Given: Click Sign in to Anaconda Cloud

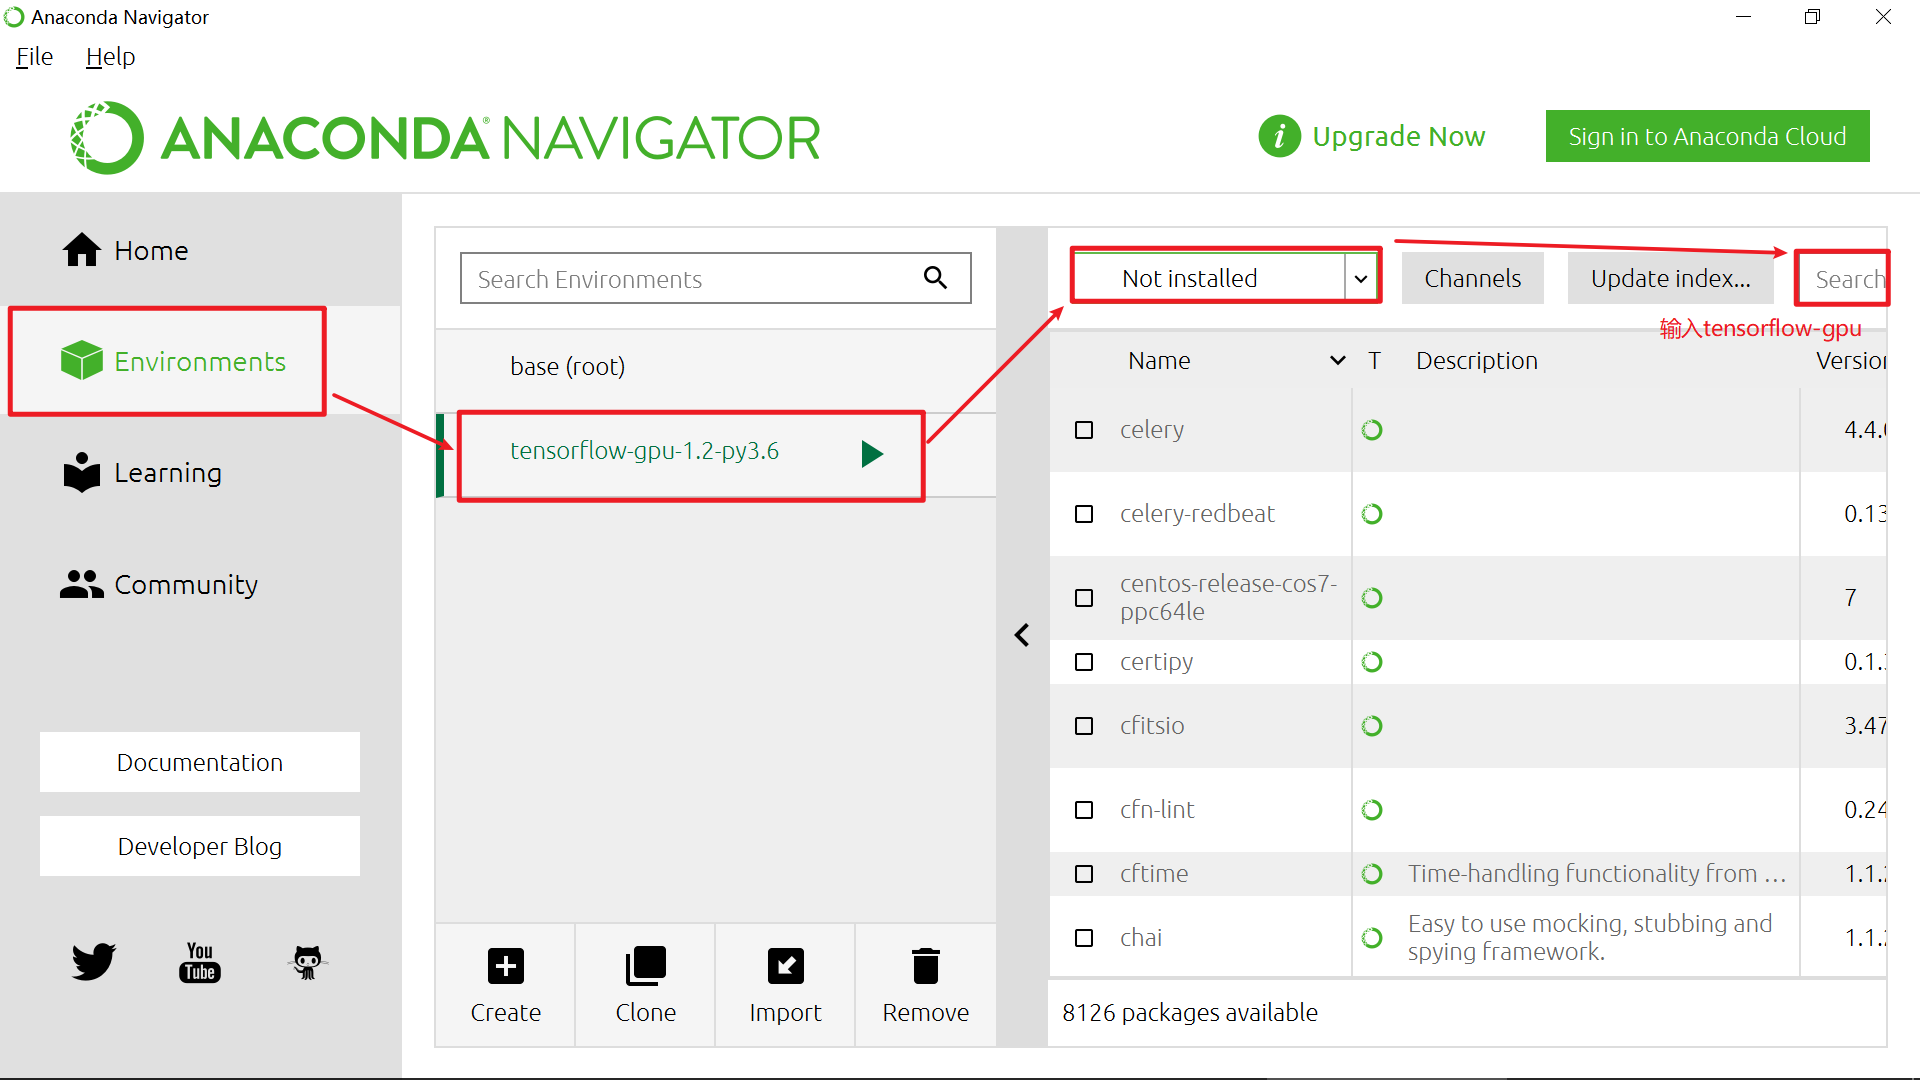Looking at the screenshot, I should coord(1707,136).
